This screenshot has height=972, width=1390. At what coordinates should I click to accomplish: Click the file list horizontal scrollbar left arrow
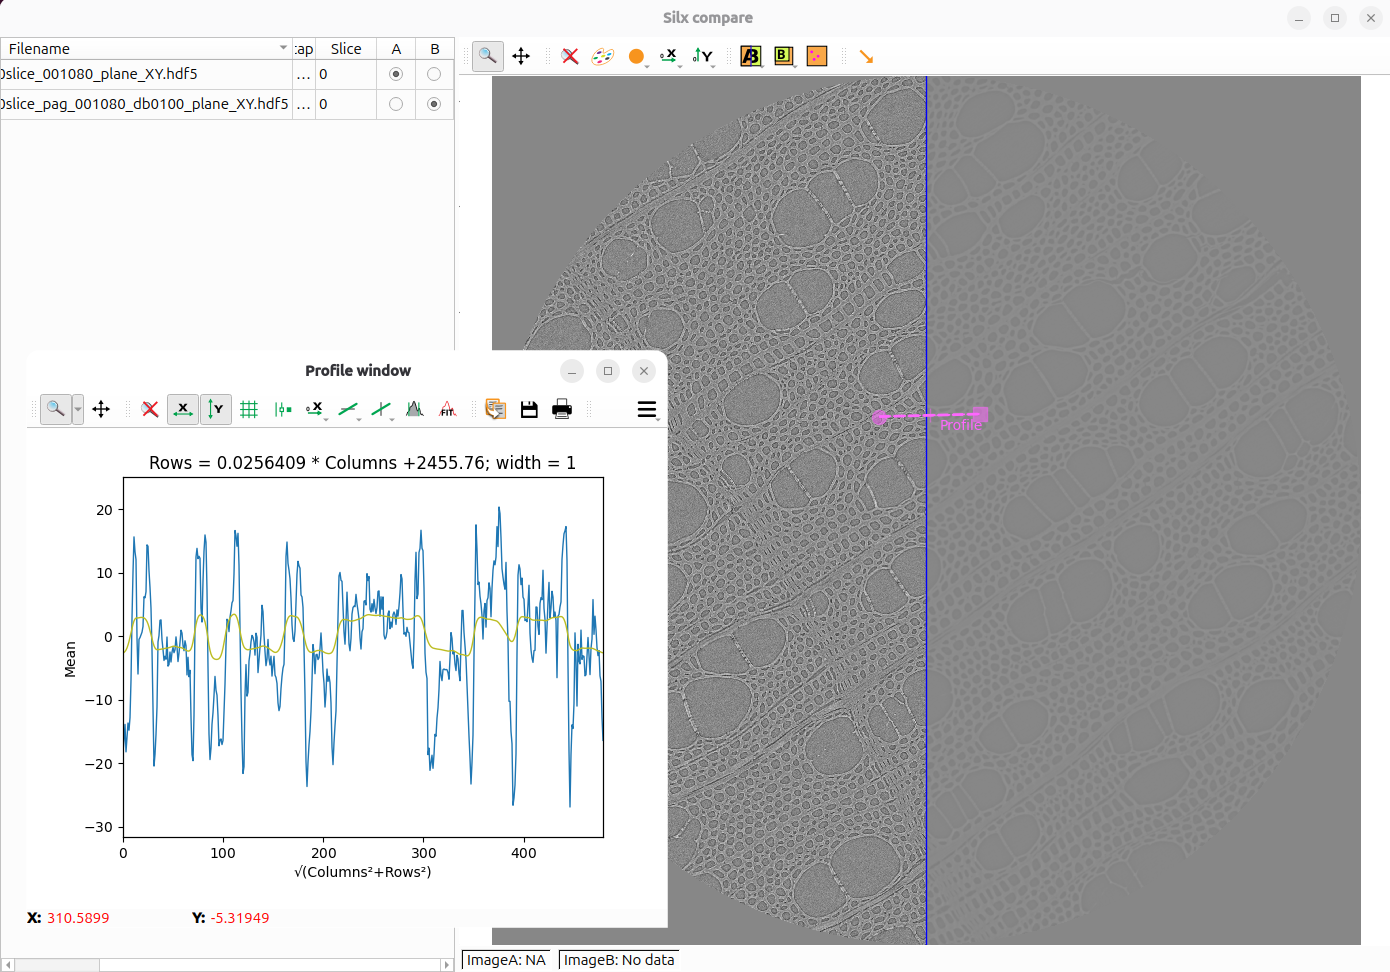[8, 965]
